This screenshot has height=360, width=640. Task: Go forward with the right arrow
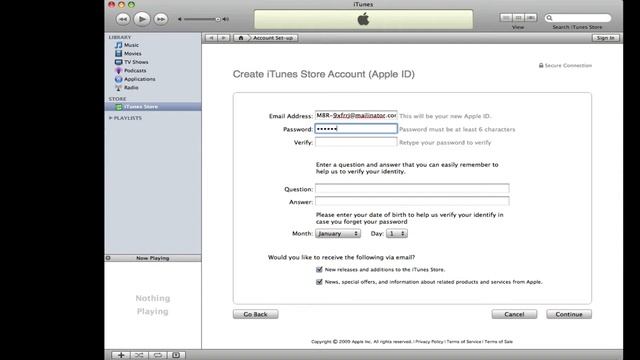[224, 38]
